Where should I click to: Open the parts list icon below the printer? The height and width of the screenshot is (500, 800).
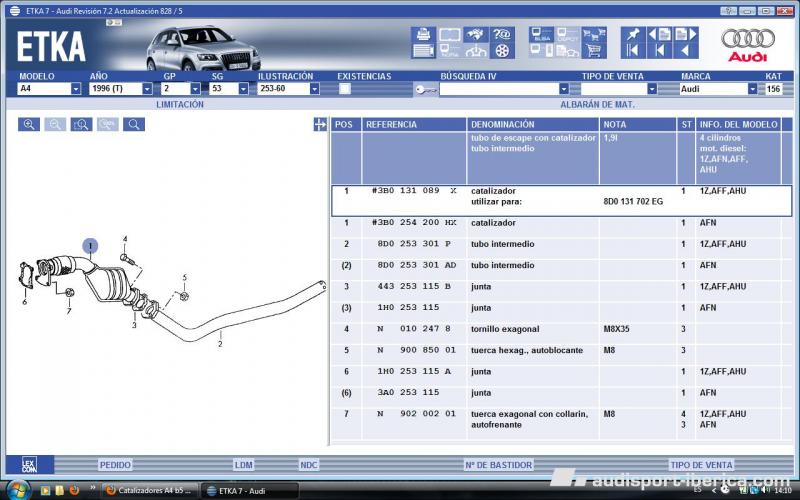(423, 51)
